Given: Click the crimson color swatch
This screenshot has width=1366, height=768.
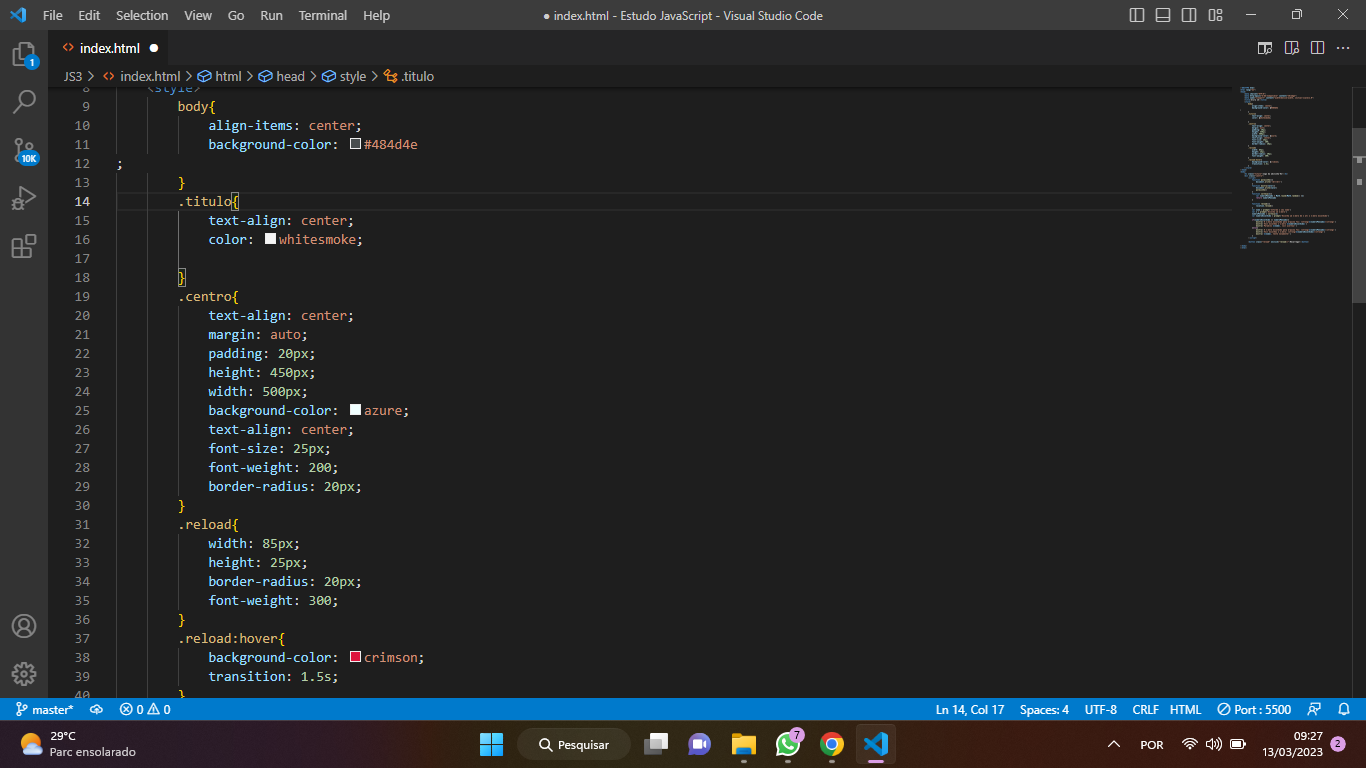Looking at the screenshot, I should 355,657.
